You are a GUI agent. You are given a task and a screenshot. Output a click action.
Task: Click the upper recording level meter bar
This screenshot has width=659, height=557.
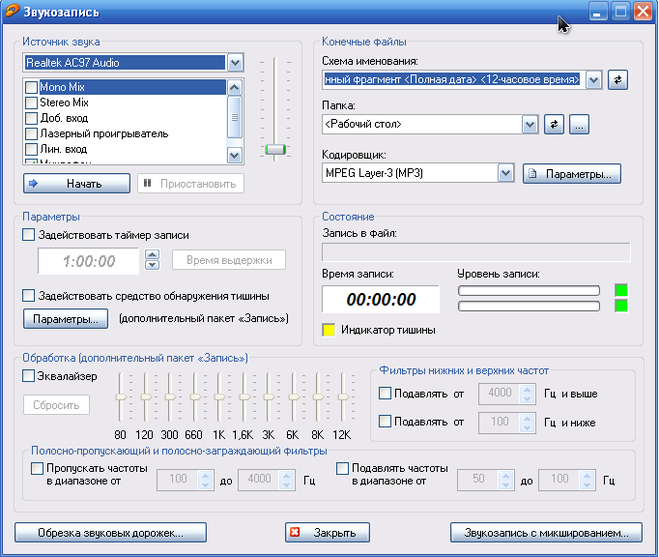point(529,290)
